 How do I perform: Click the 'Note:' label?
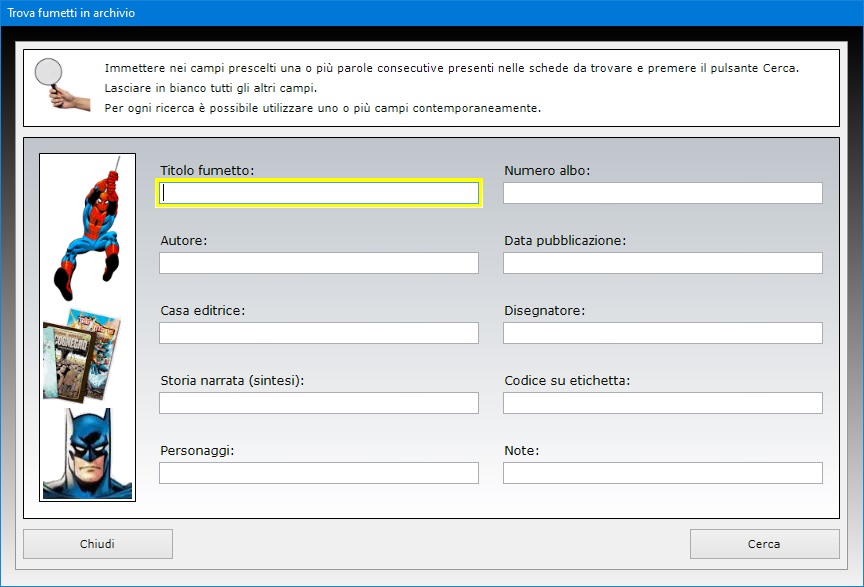(522, 451)
